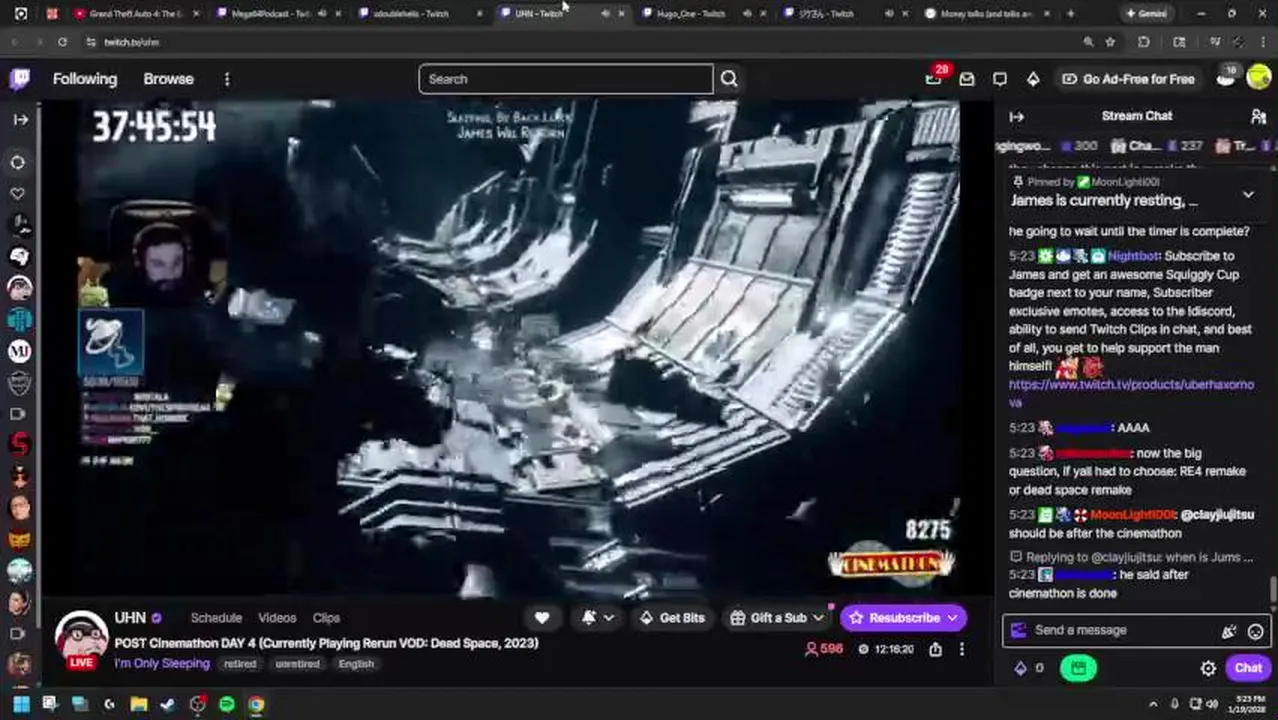The width and height of the screenshot is (1278, 720).
Task: Reload the page in the browser
Action: (62, 42)
